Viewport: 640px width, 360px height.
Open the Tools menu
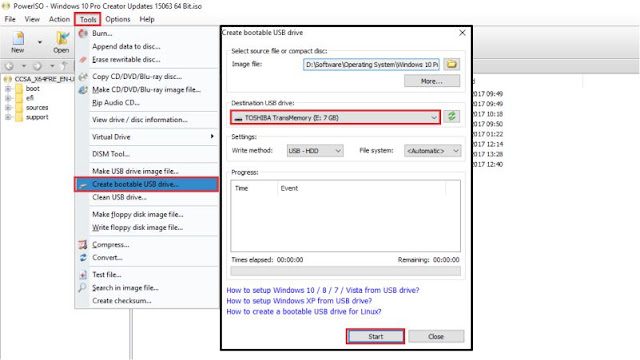point(88,19)
